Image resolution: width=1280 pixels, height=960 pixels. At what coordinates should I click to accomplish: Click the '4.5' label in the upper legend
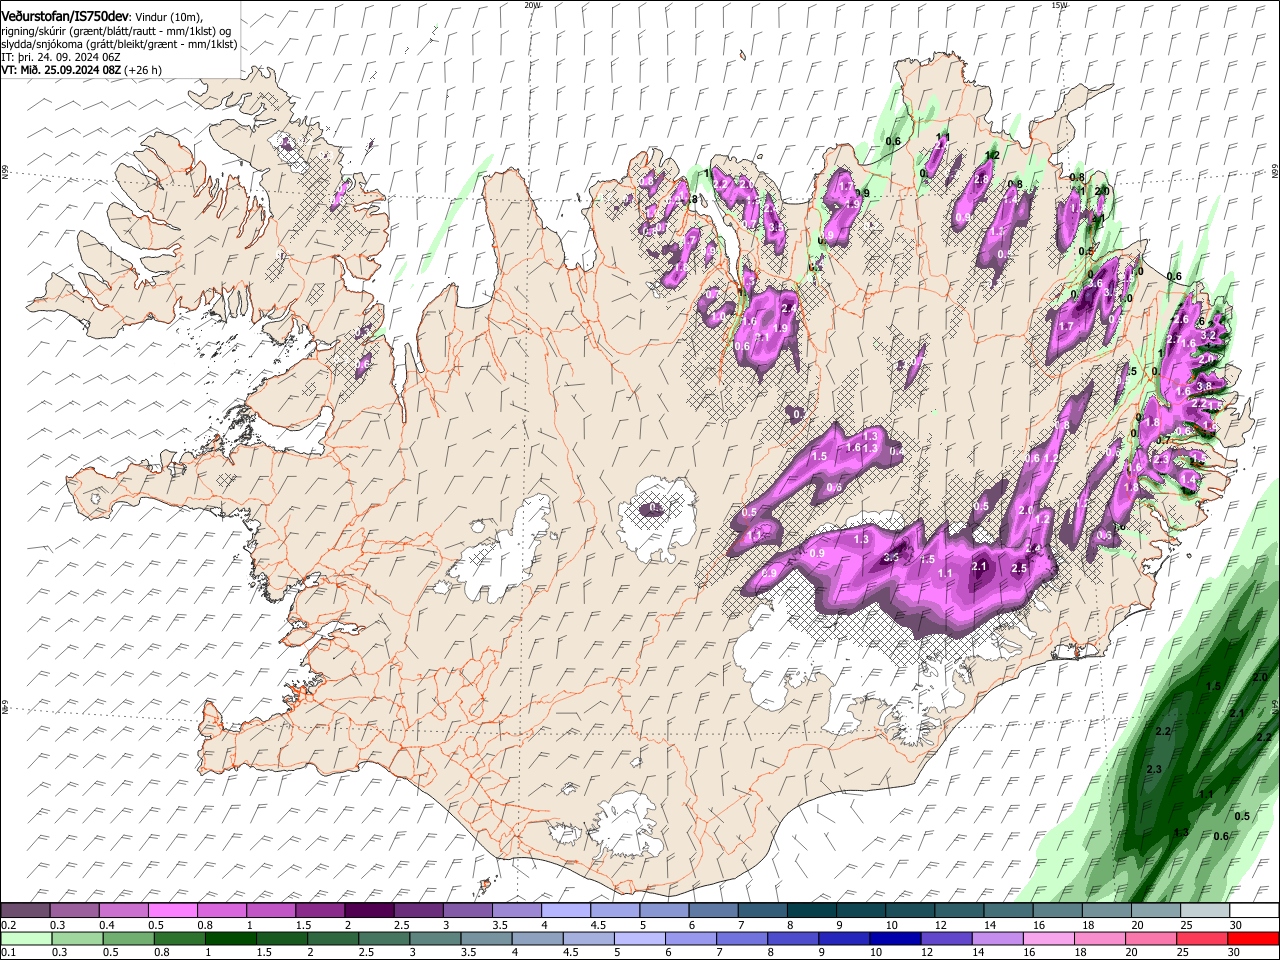pos(597,925)
